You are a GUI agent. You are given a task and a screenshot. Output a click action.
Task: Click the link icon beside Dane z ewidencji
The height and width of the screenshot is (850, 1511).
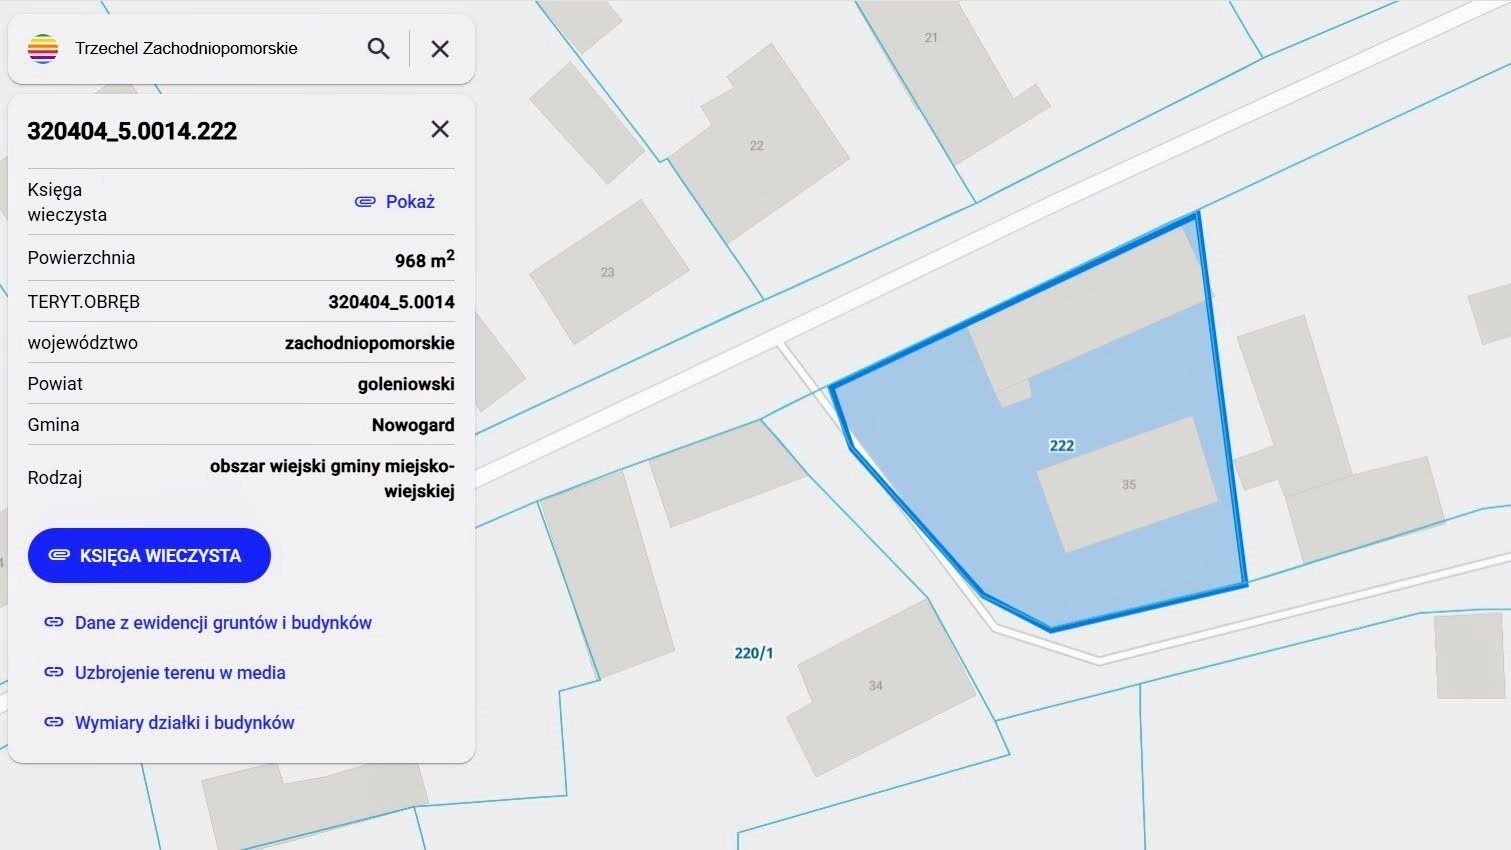tap(54, 622)
